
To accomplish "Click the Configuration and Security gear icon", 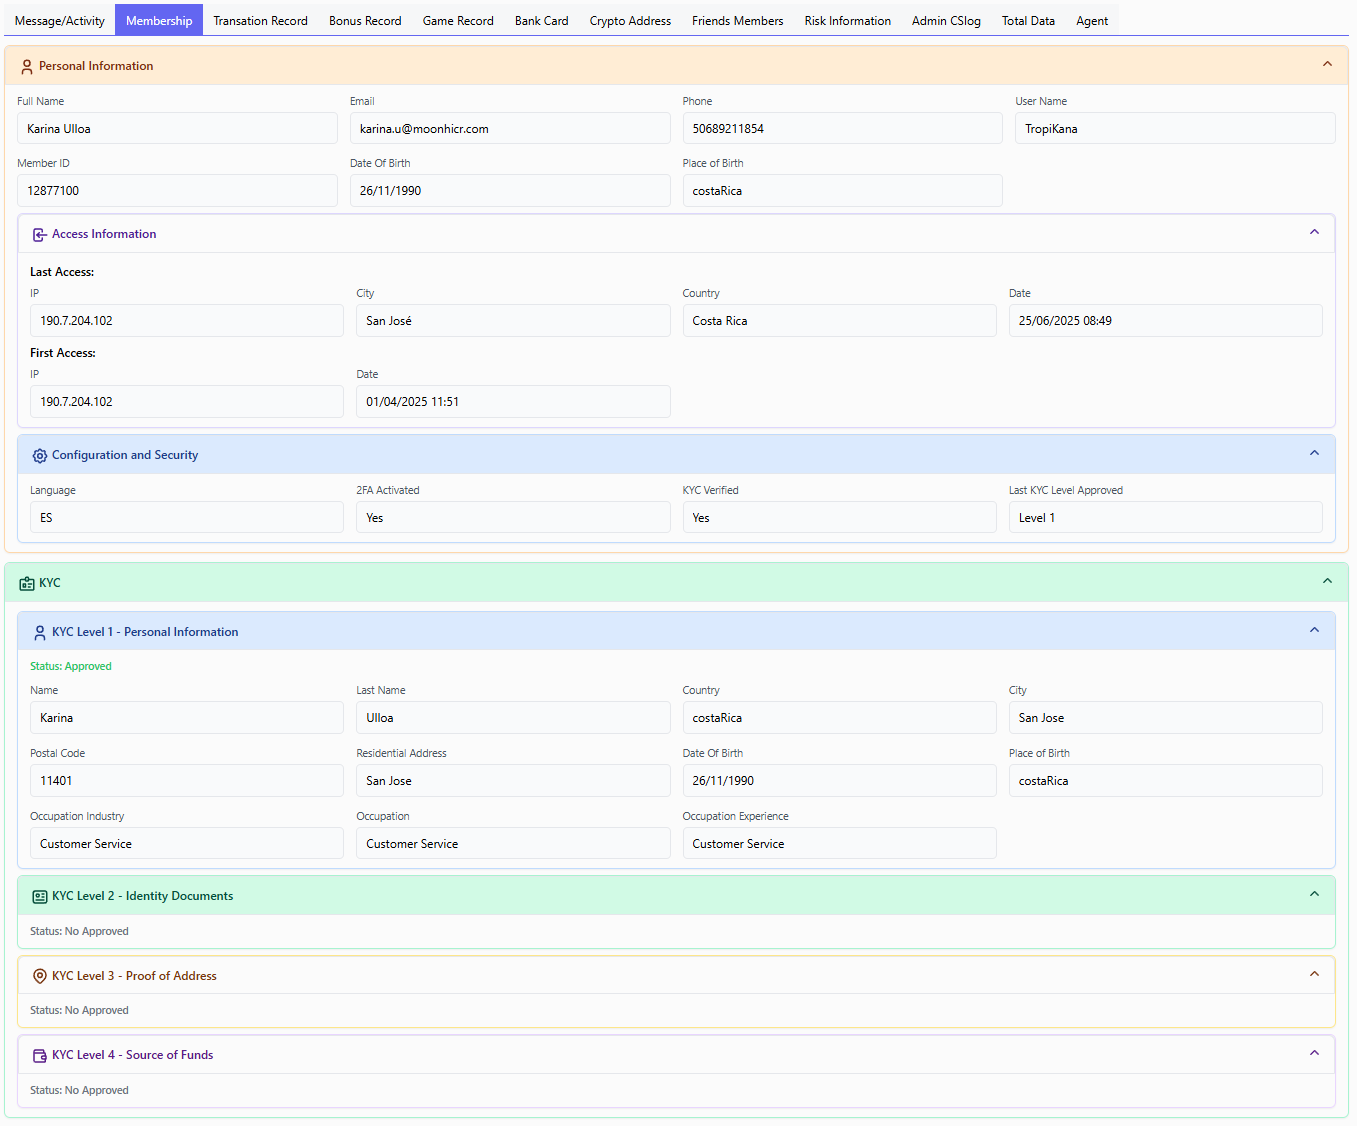I will 39,456.
